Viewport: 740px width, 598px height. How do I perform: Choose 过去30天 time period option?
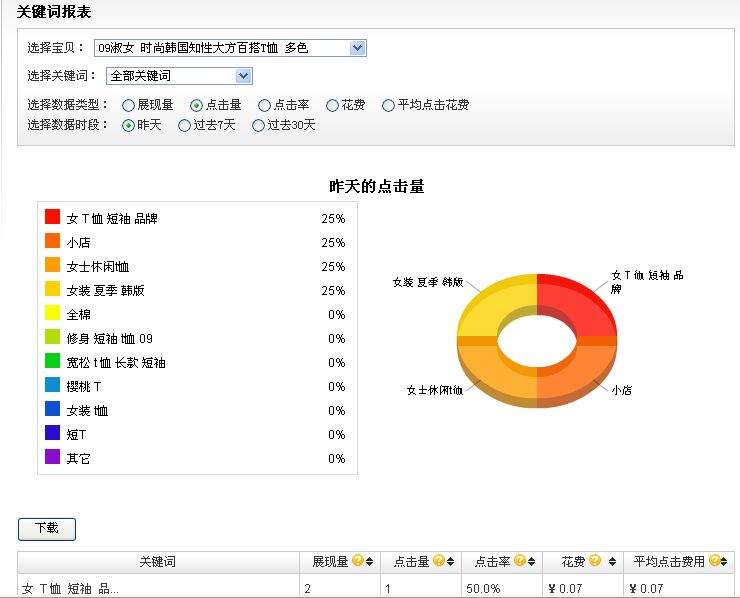coord(258,126)
